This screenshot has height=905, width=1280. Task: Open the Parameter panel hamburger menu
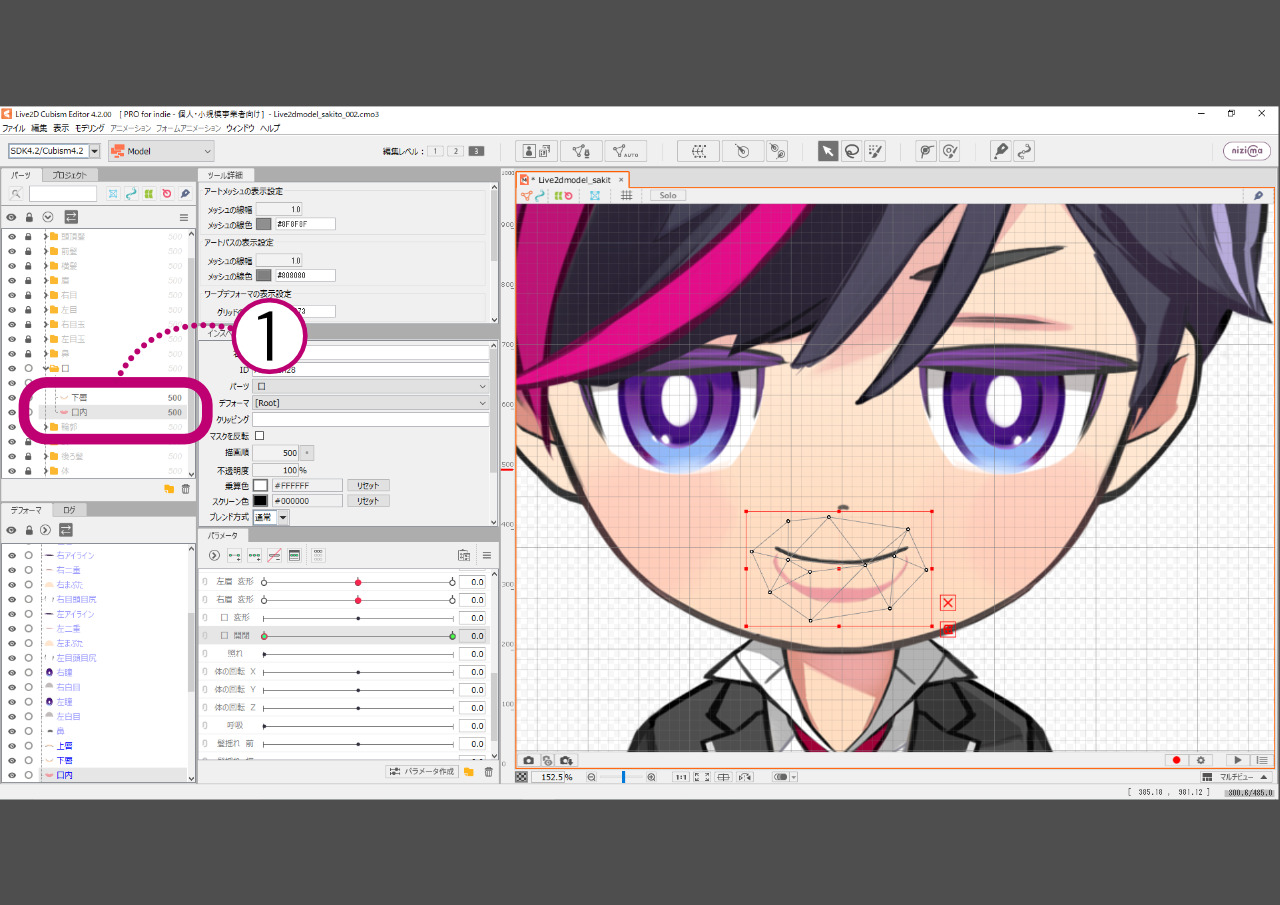click(487, 555)
